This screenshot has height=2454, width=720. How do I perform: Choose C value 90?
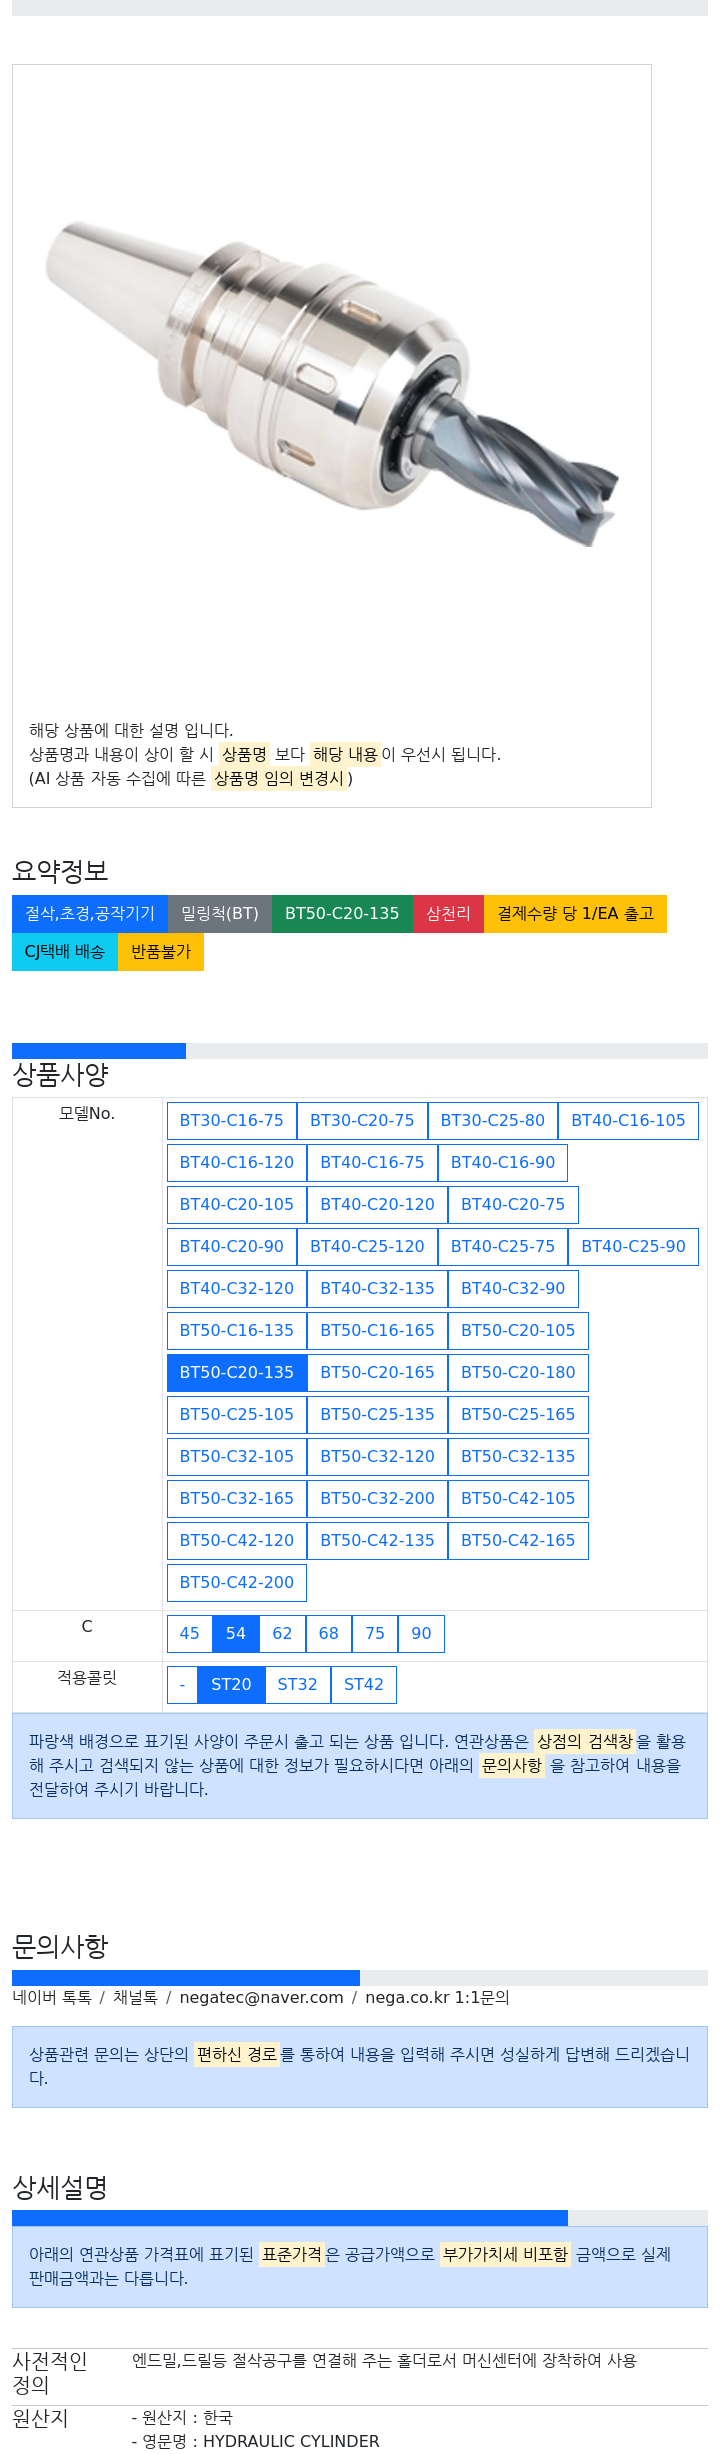click(421, 1633)
